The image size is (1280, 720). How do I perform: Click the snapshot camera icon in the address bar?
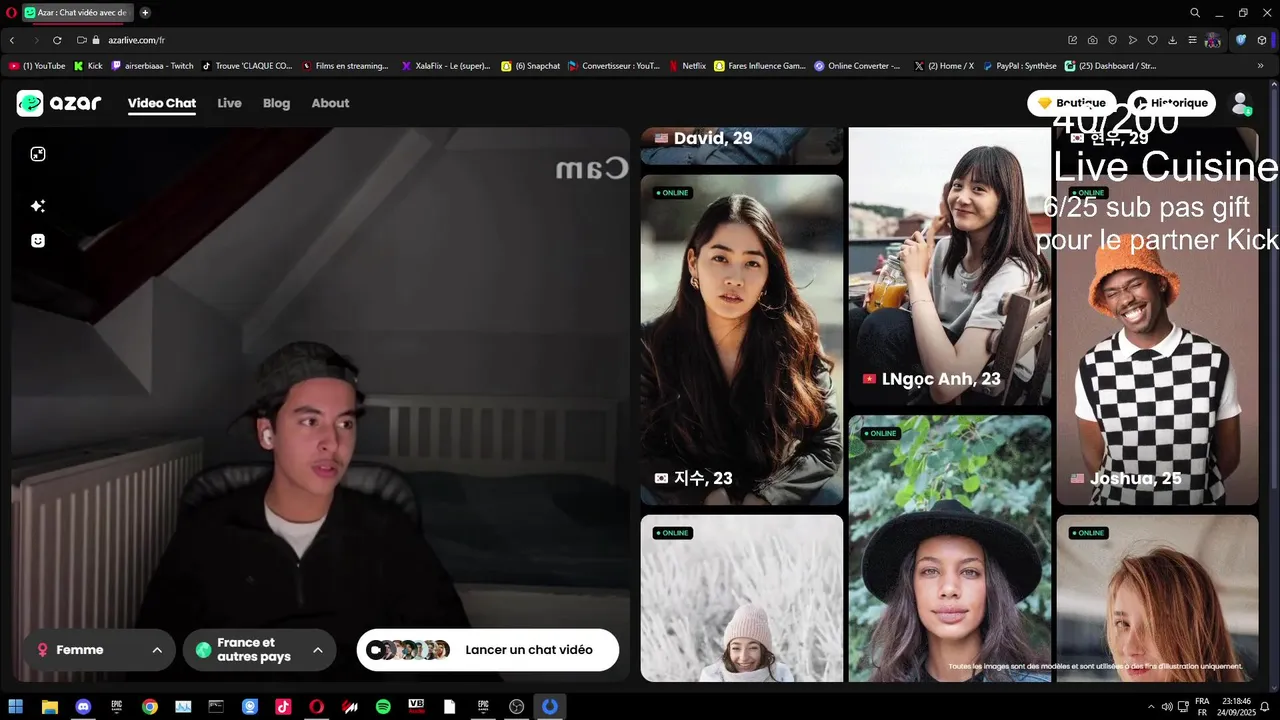tap(1093, 40)
